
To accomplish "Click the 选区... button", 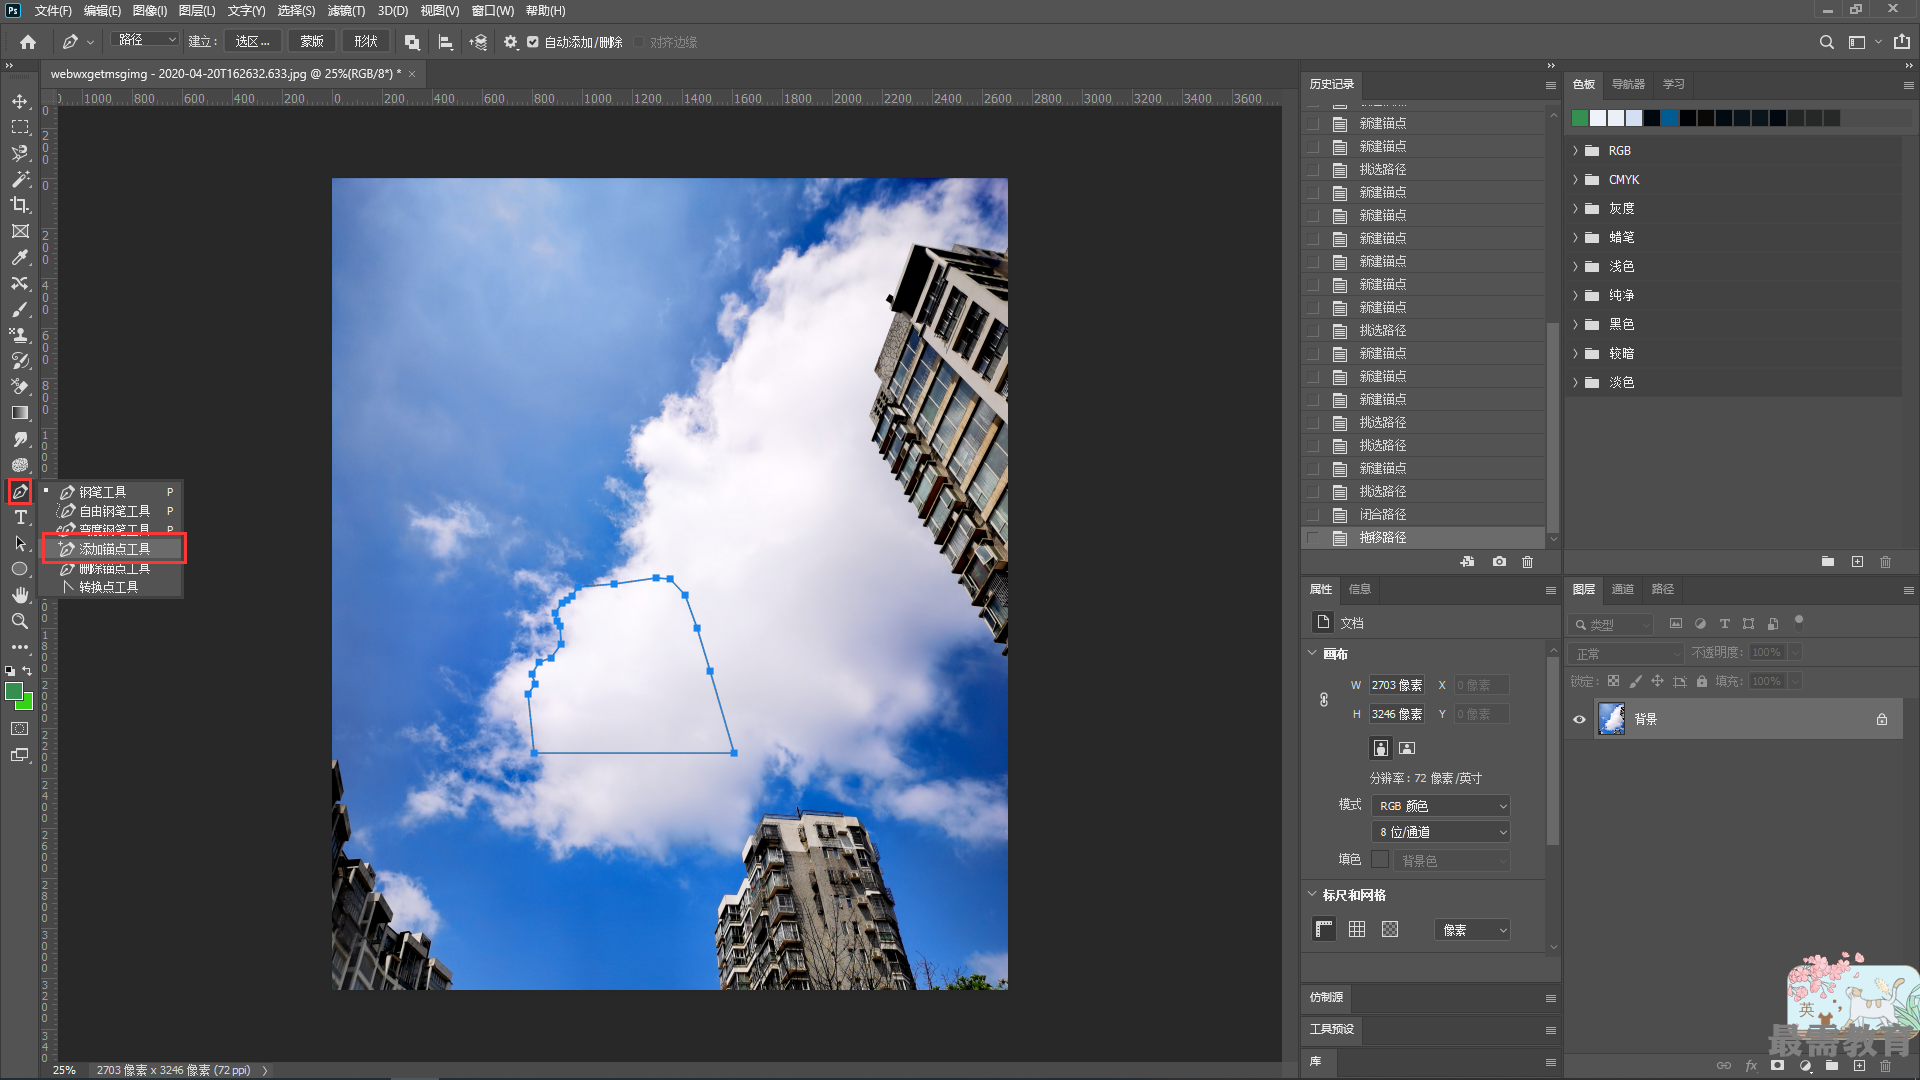I will tap(252, 41).
